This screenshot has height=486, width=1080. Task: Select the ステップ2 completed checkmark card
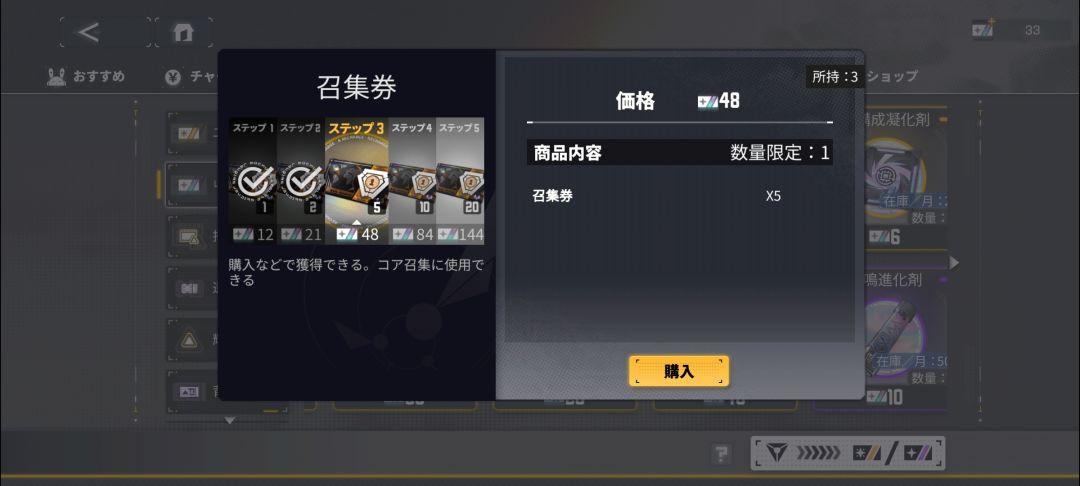(x=301, y=181)
